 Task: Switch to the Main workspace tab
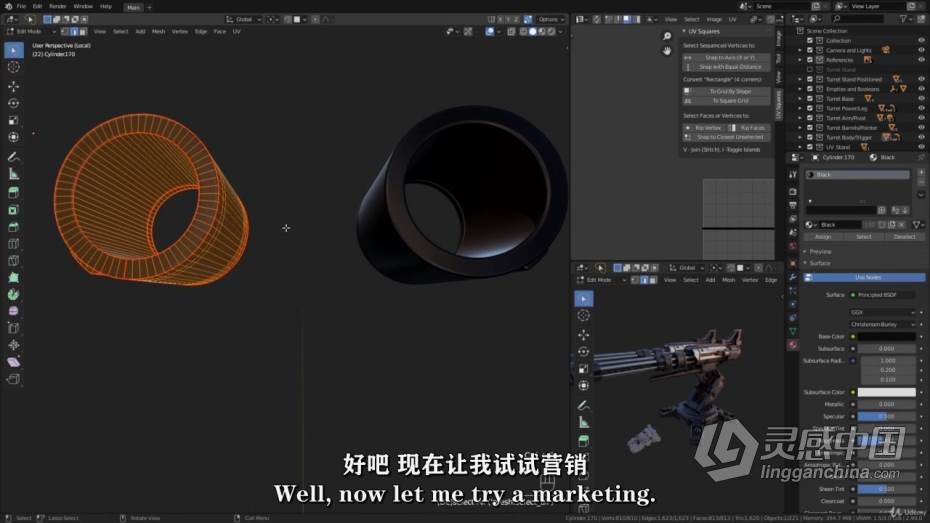[133, 7]
